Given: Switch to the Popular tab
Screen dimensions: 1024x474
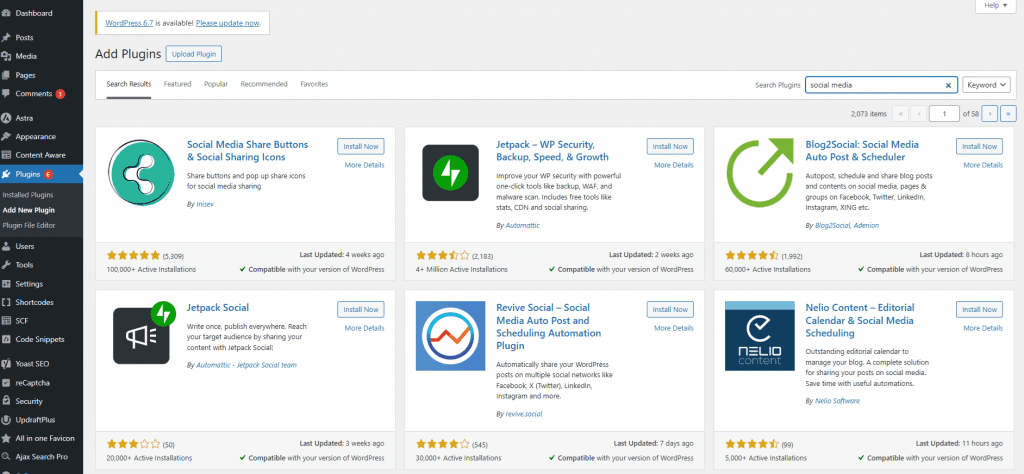Looking at the screenshot, I should [216, 84].
